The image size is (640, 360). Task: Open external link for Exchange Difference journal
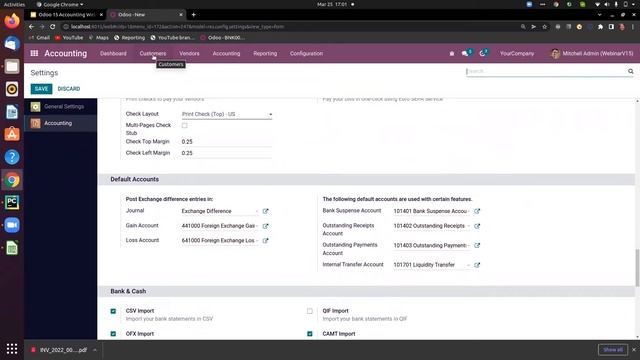point(266,211)
